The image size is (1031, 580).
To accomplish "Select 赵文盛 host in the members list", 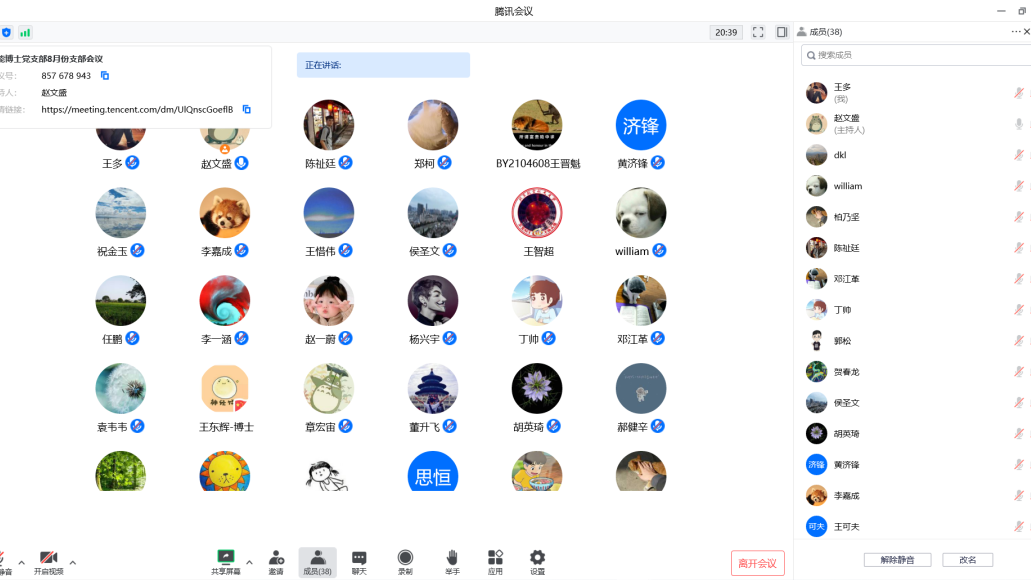I will click(x=849, y=124).
